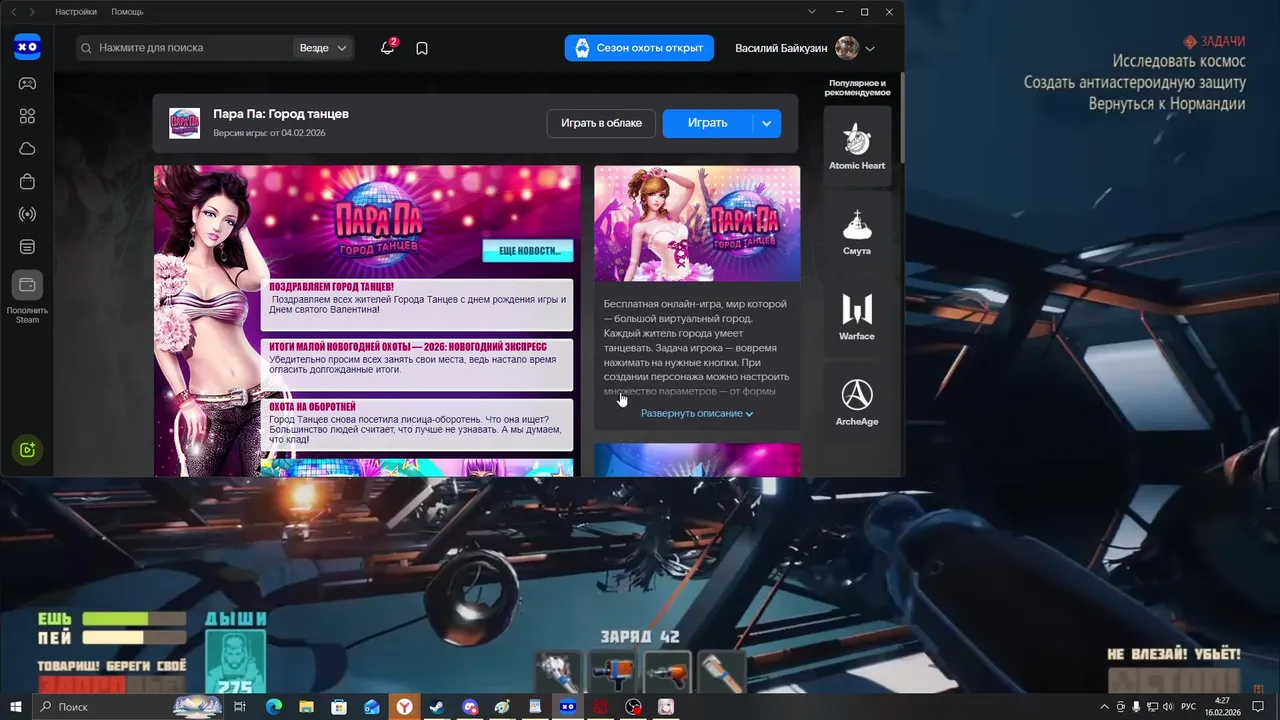Open Task View from the taskbar

coord(240,707)
